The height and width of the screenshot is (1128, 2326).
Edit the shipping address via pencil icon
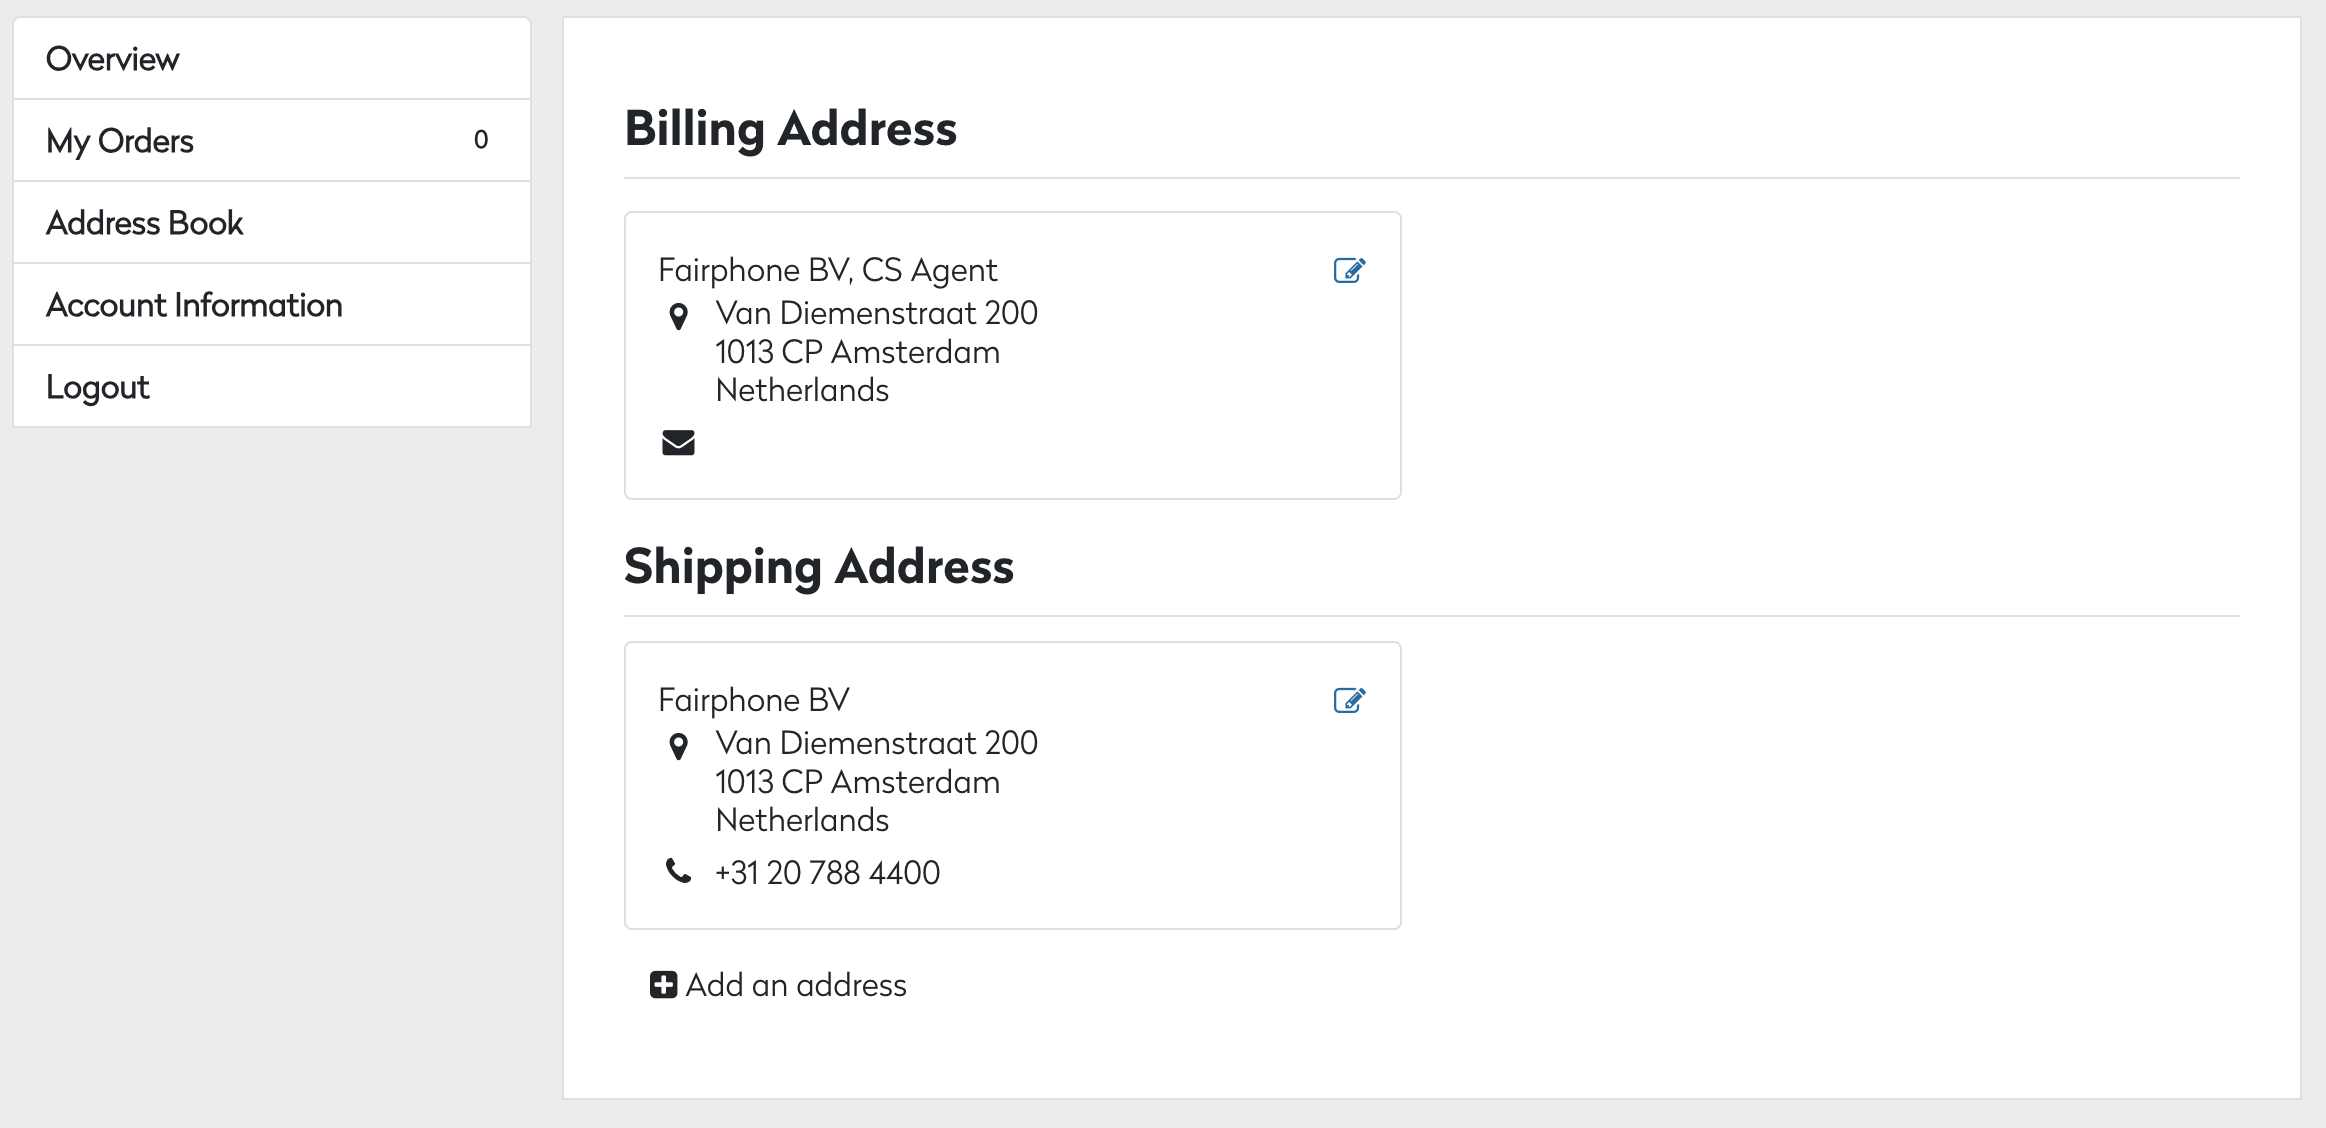1348,700
